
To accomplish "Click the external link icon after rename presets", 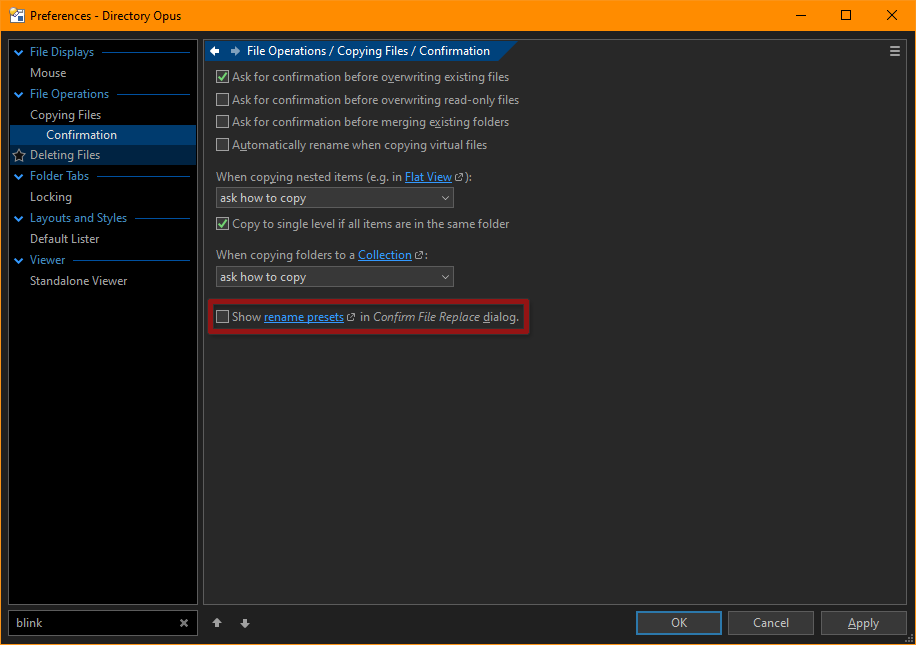I will pos(351,317).
